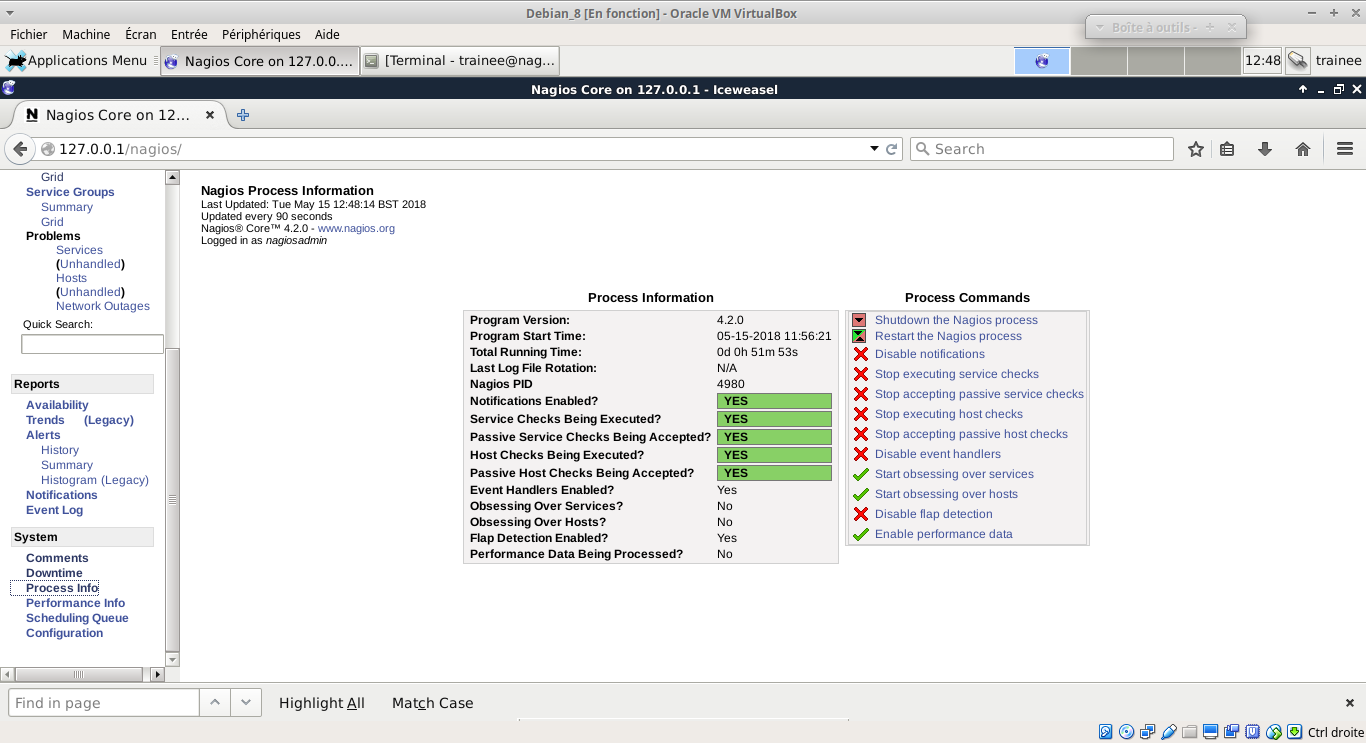Open the Applications Menu in the panel

76,61
